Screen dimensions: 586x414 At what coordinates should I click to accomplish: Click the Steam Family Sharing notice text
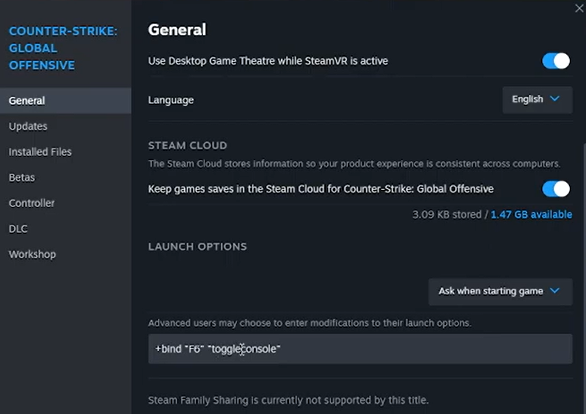pos(288,400)
